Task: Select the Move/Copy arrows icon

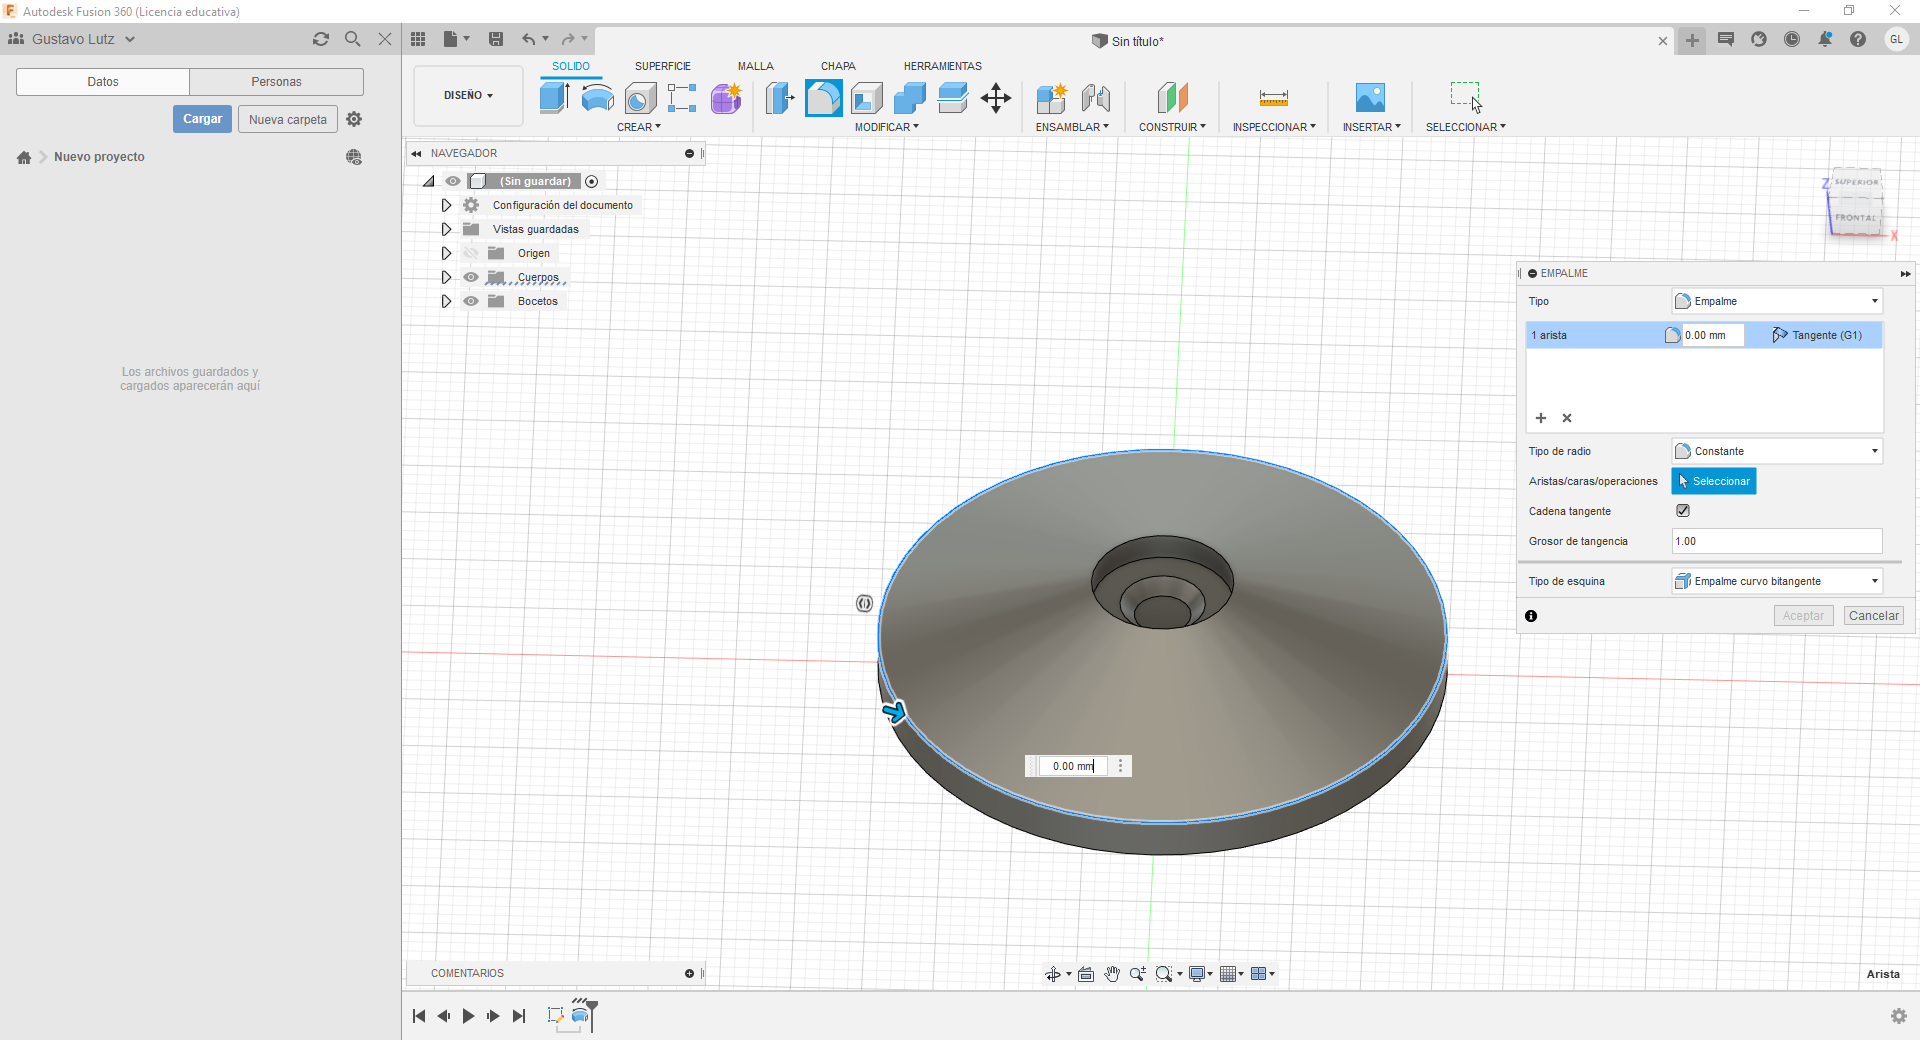Action: coord(996,98)
